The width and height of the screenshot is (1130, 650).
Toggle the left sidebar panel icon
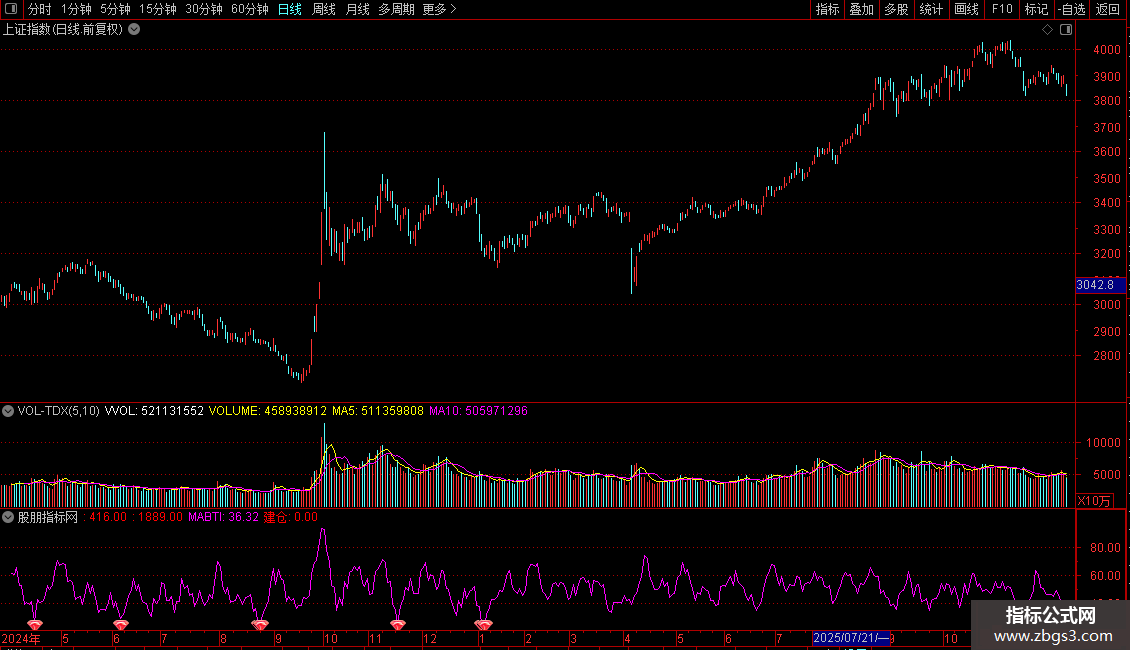11,9
